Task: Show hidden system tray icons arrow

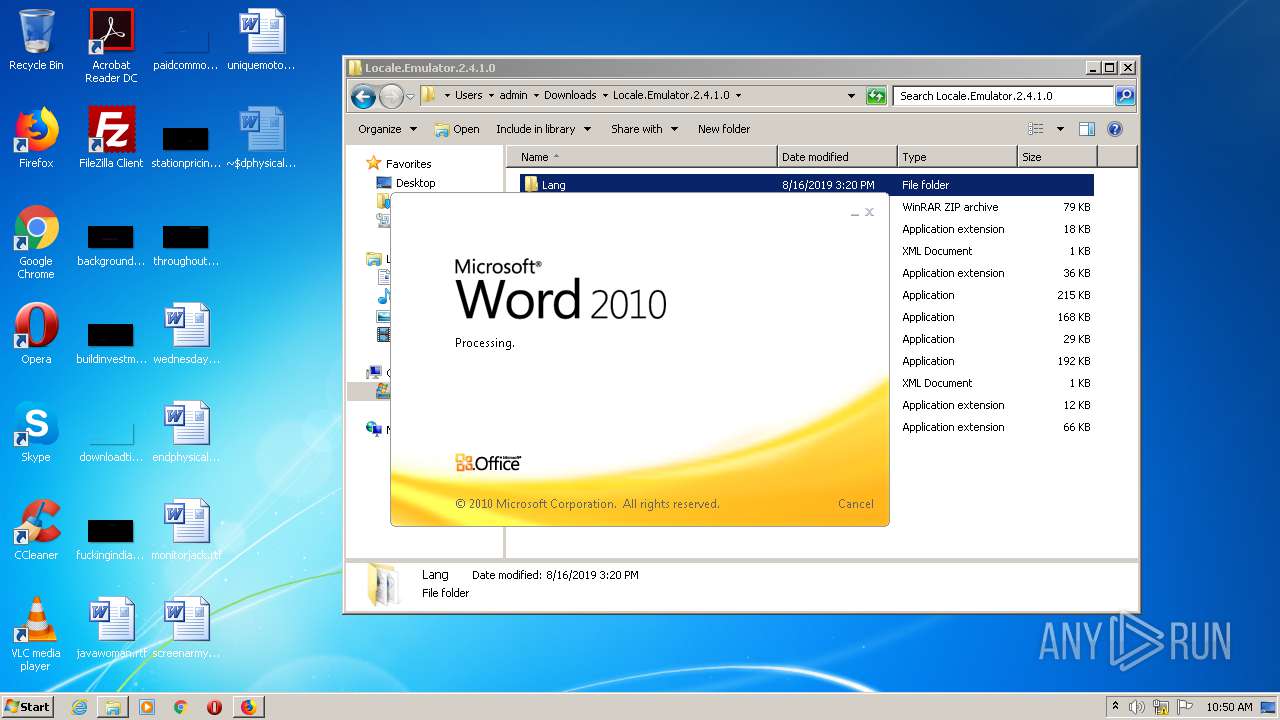Action: click(x=1115, y=707)
